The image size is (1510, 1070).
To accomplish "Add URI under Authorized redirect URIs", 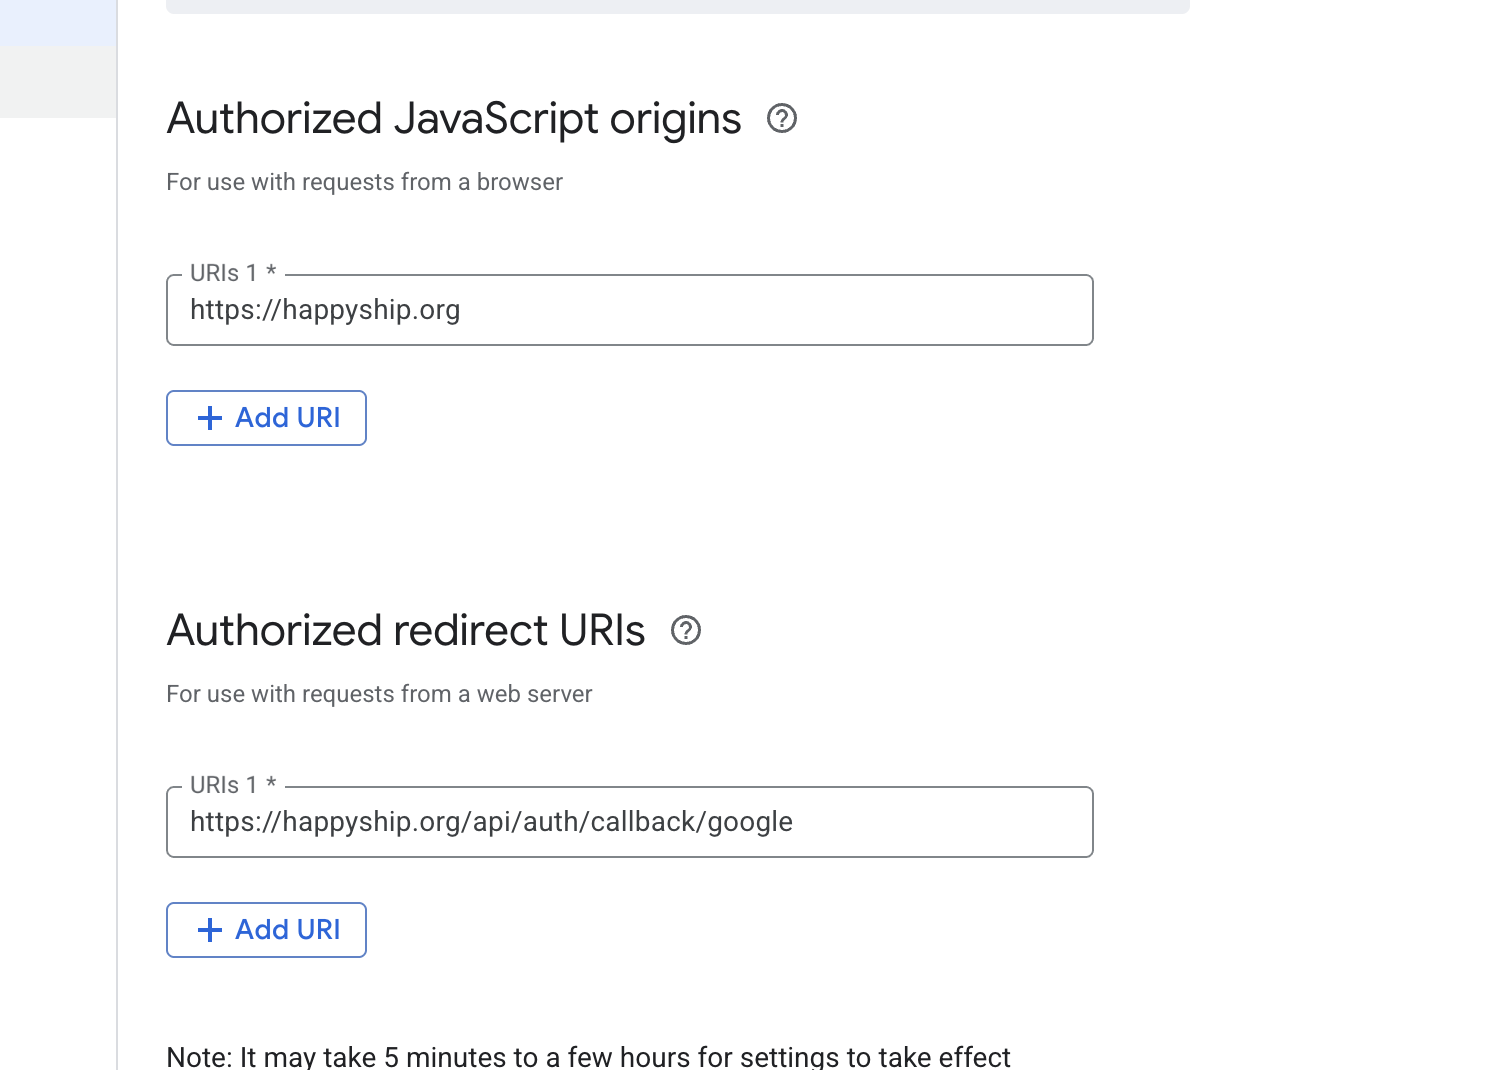I will click(266, 930).
